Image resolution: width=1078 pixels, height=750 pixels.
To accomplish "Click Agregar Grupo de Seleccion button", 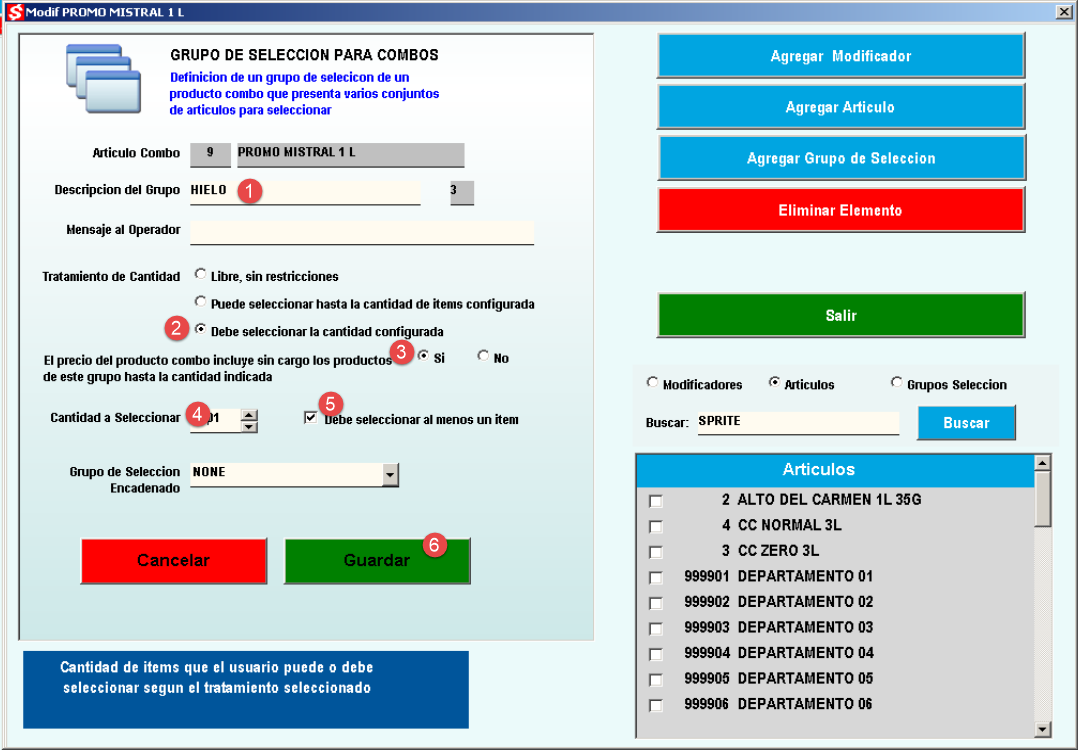I will (841, 158).
